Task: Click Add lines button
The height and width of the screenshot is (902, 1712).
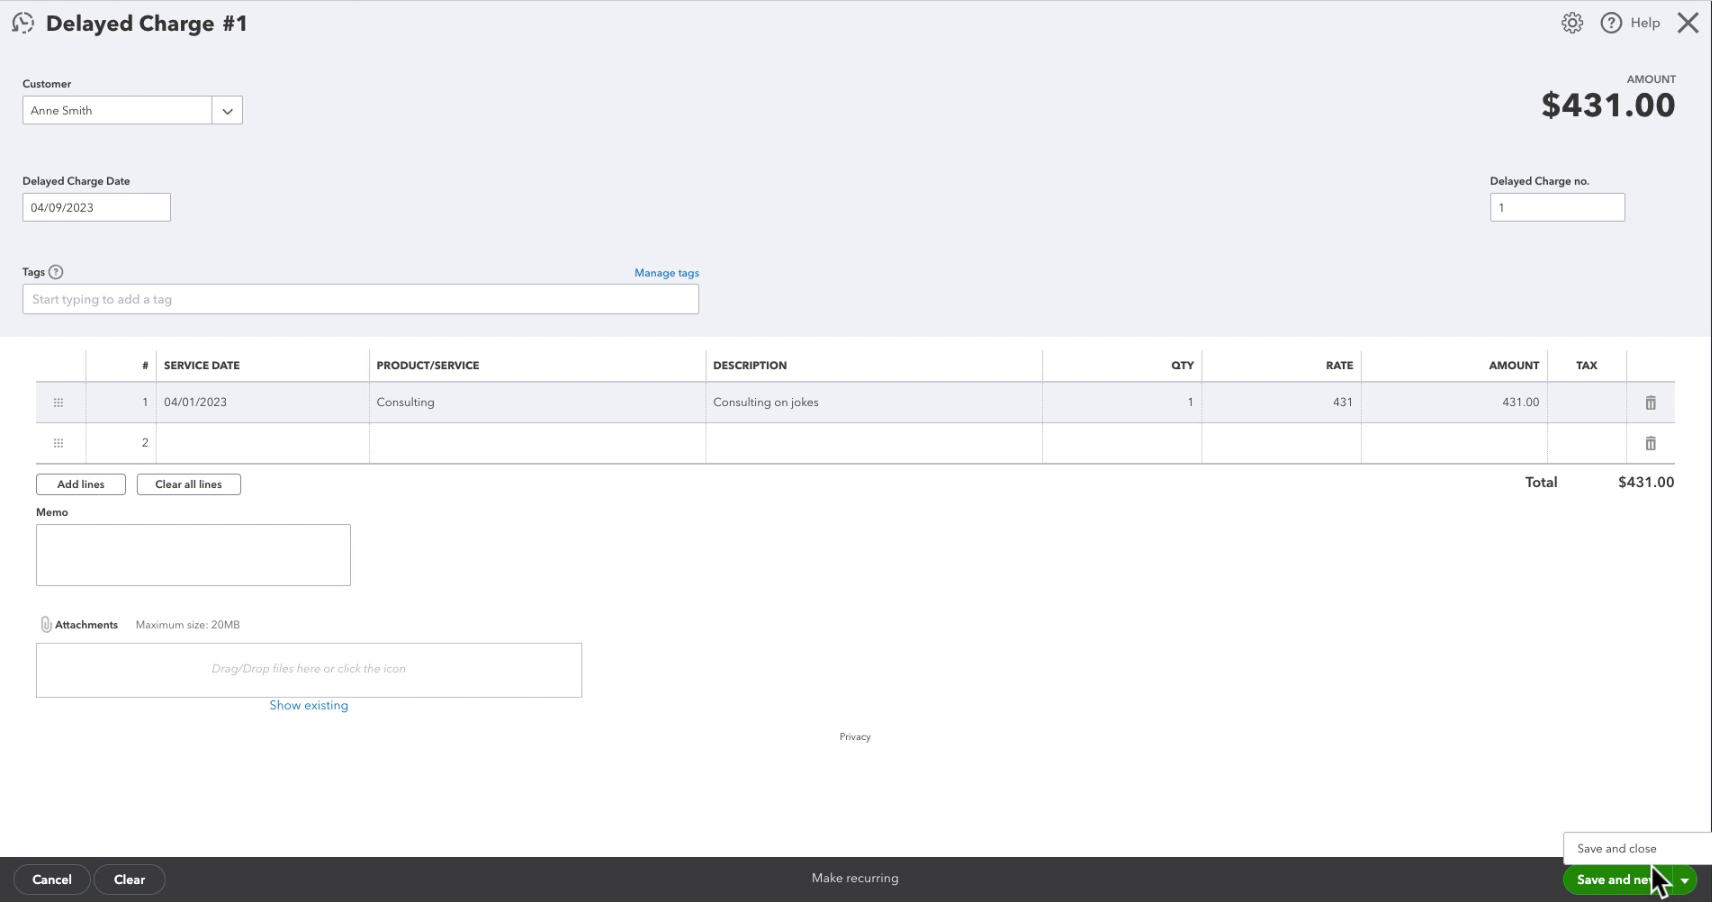Action: coord(81,484)
